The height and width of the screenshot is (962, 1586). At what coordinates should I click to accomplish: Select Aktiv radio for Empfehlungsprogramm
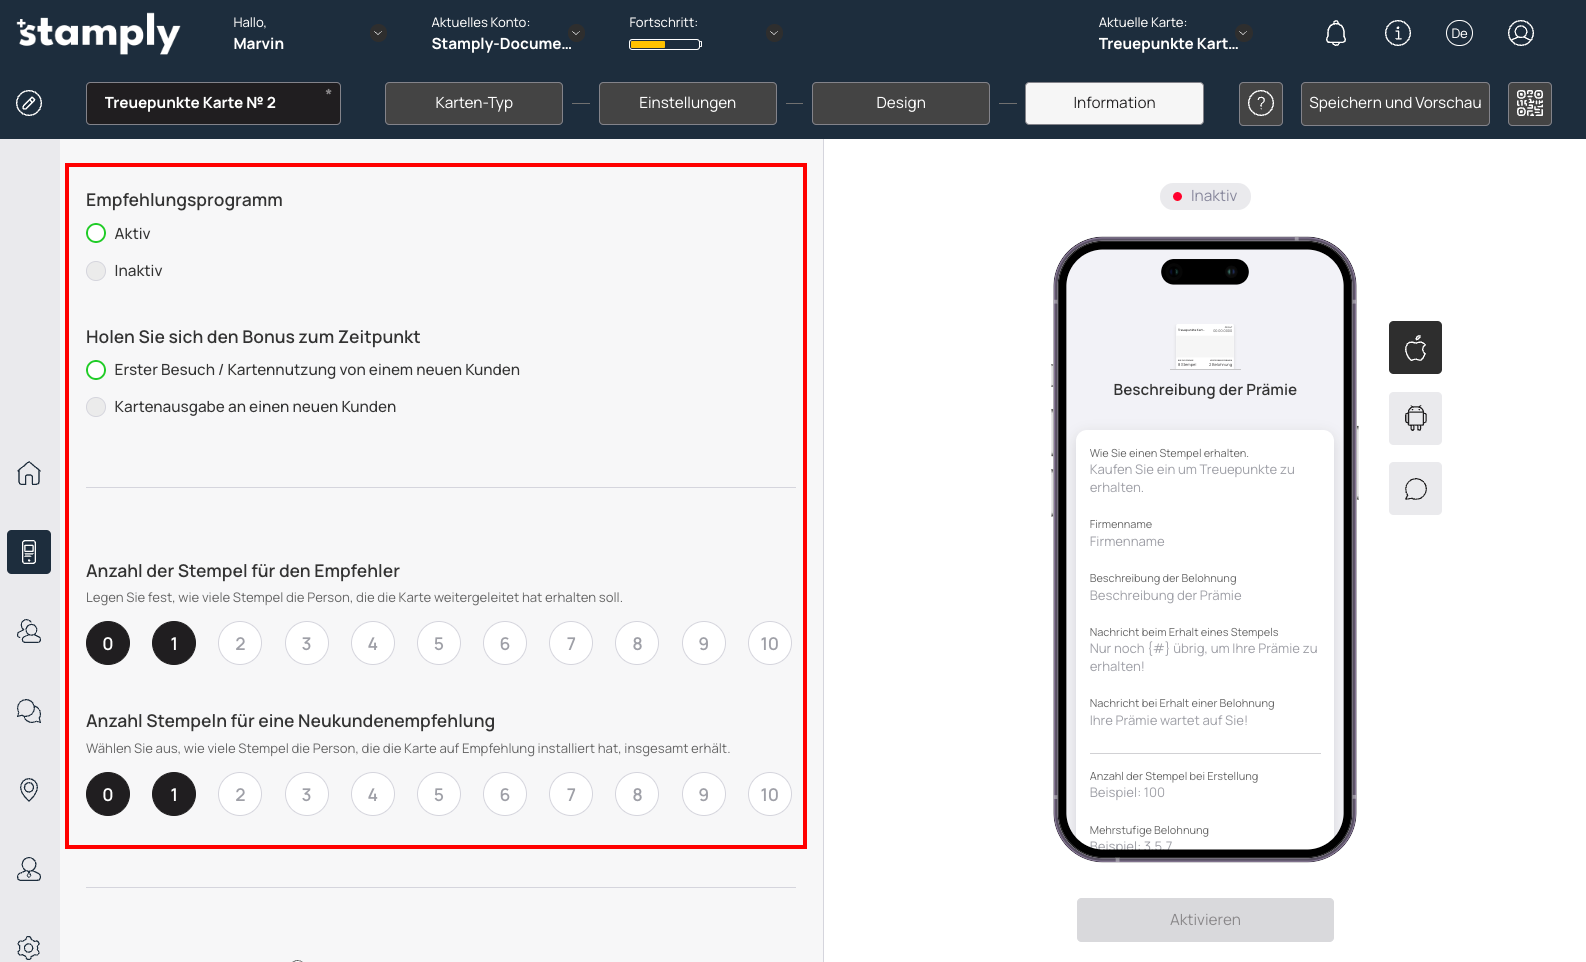[x=97, y=234]
